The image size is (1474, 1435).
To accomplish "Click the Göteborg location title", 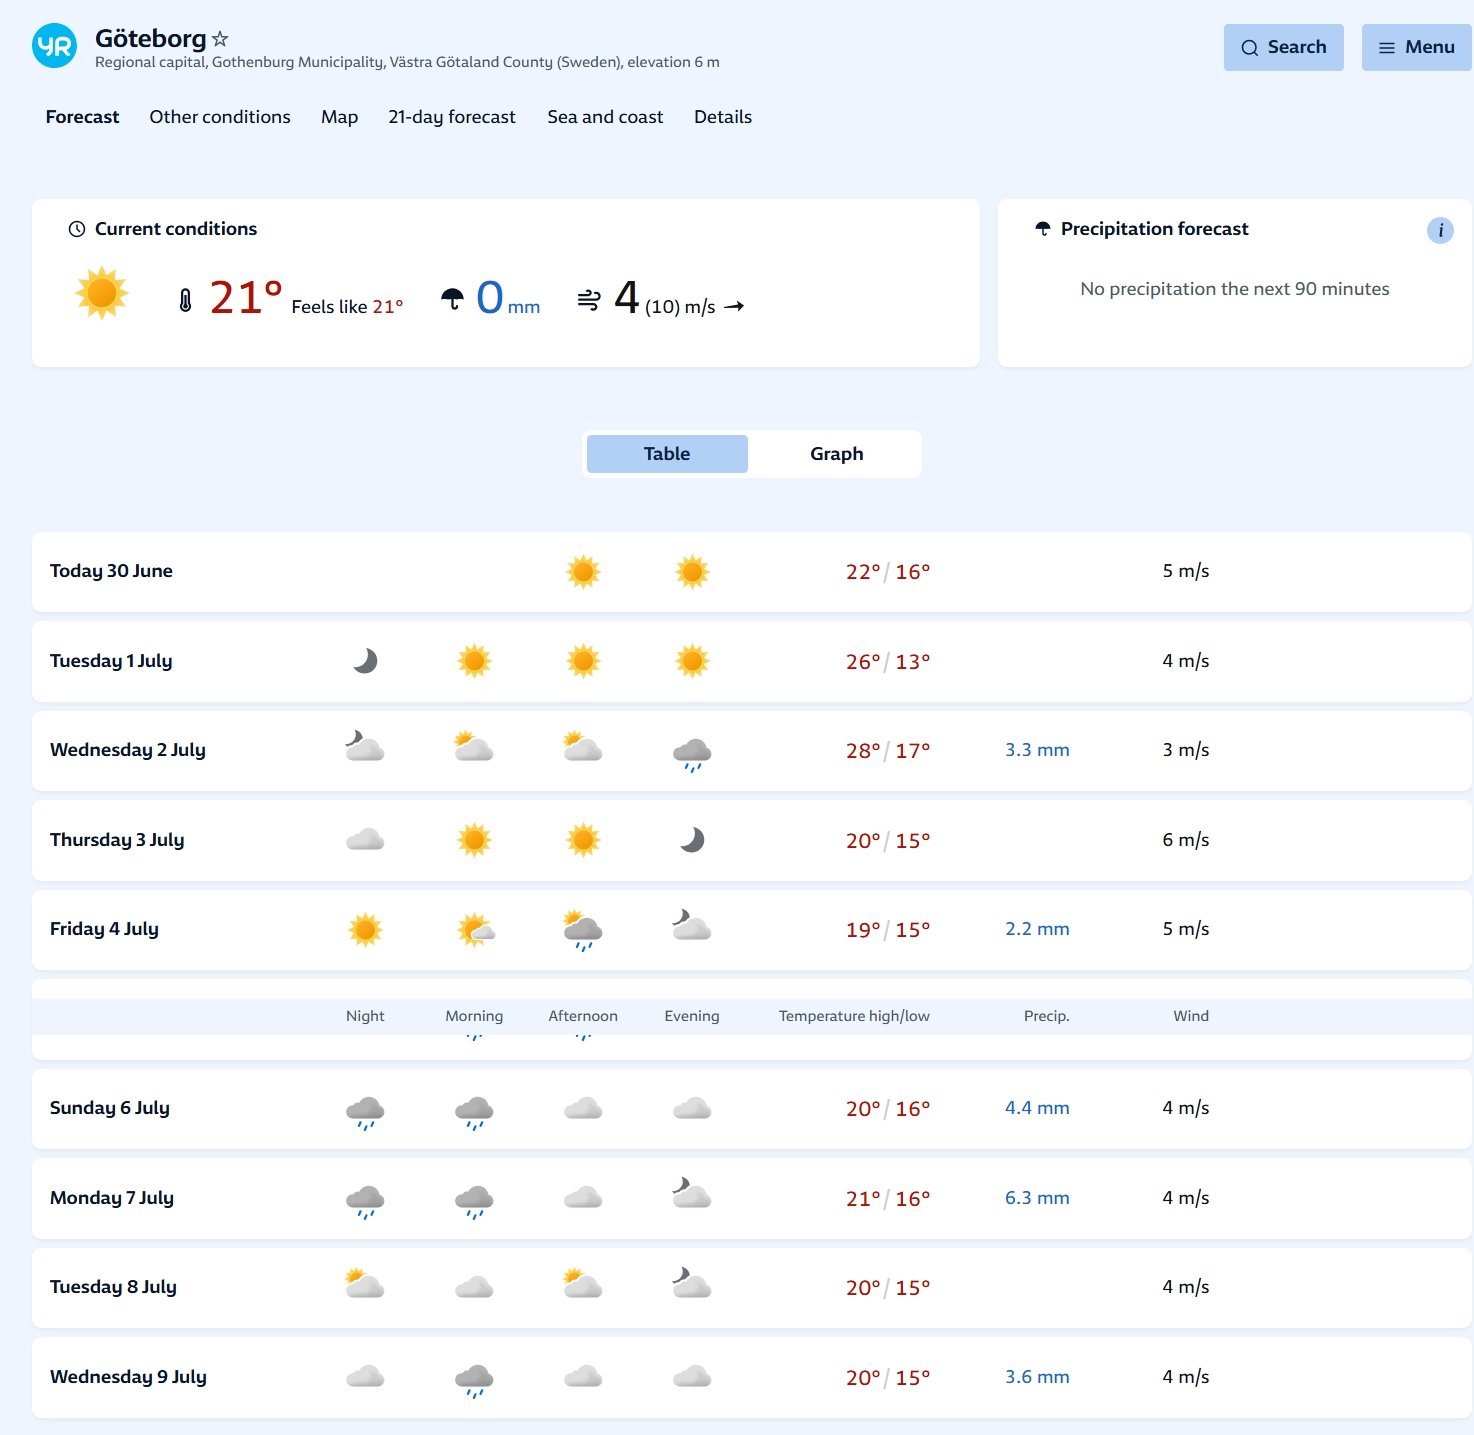I will coord(151,38).
